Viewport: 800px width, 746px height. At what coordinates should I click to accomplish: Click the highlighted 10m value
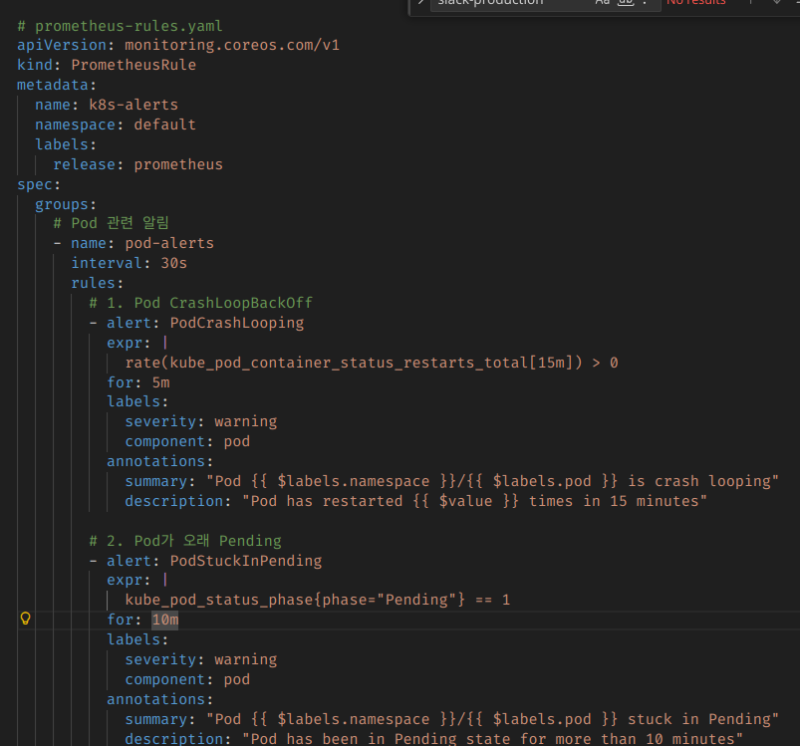click(165, 620)
